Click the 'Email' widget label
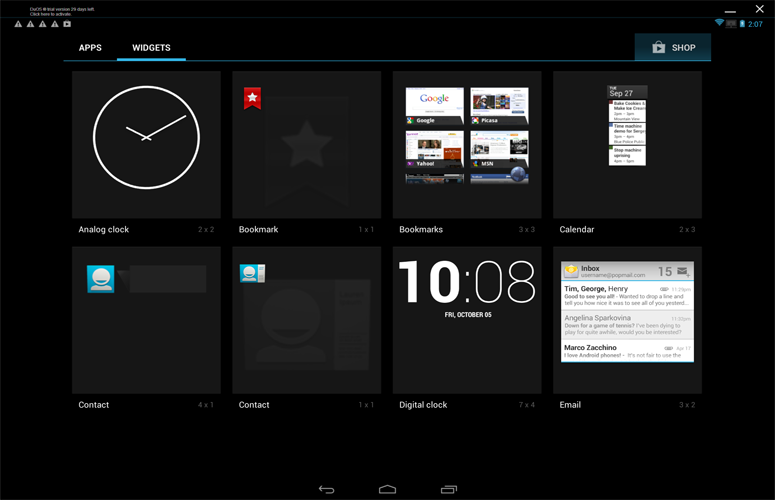 tap(570, 405)
